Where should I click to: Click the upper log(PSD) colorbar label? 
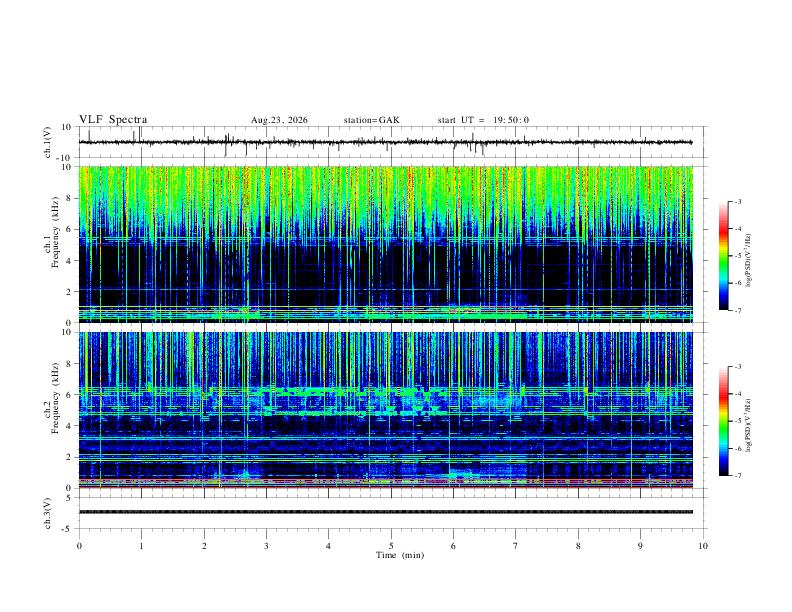(749, 261)
